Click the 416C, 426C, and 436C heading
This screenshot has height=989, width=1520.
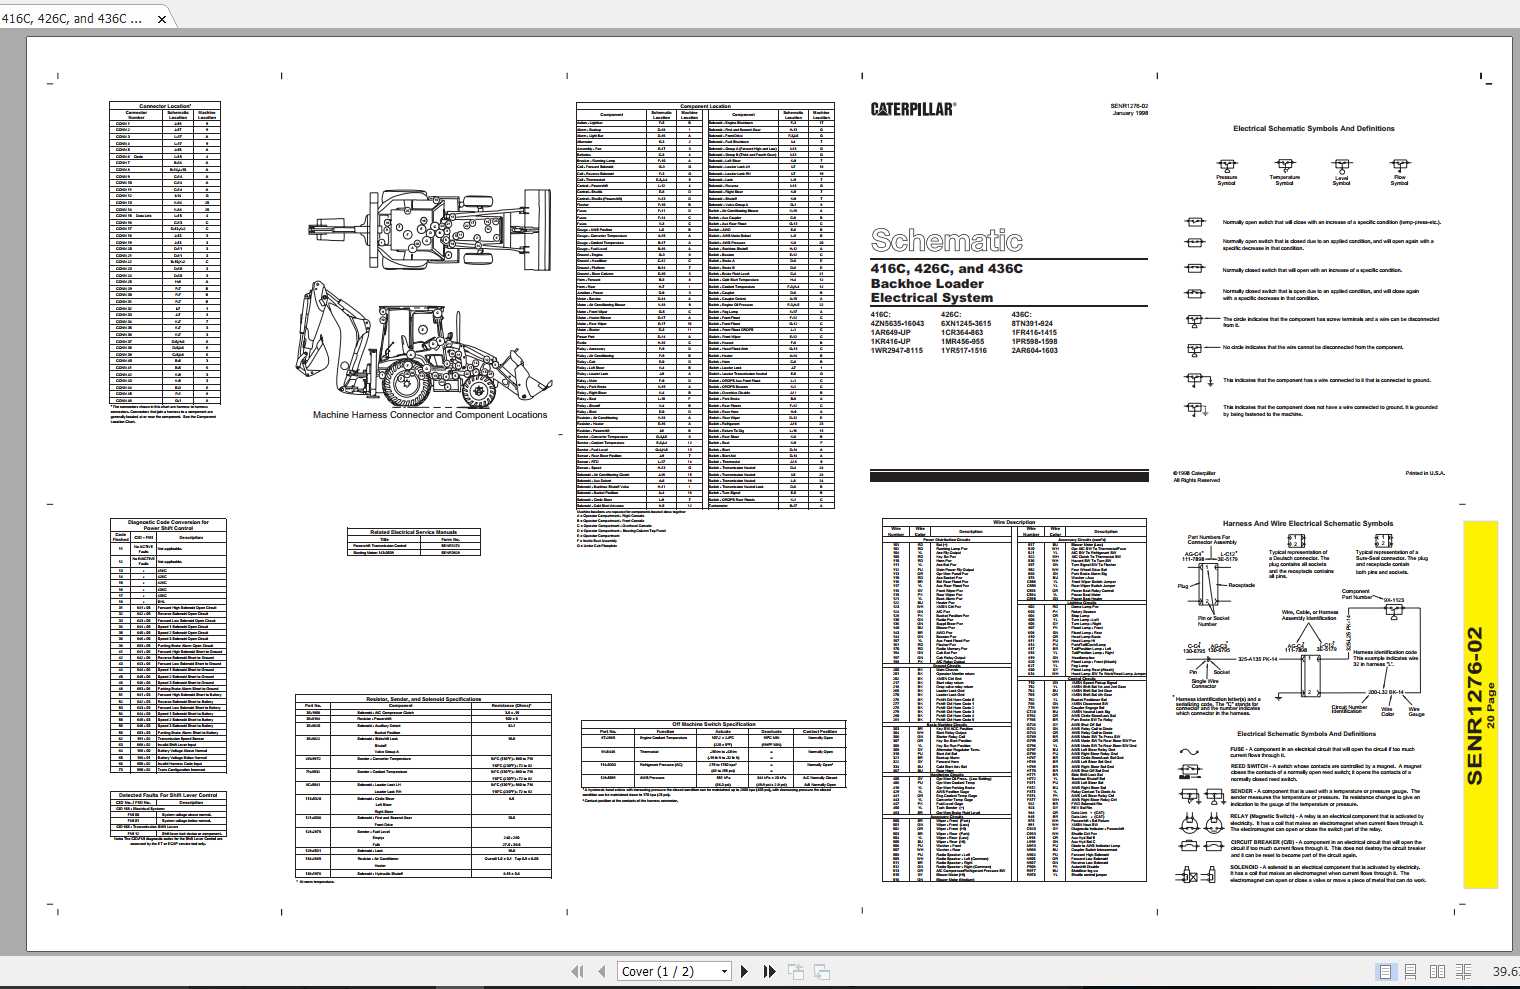point(946,269)
